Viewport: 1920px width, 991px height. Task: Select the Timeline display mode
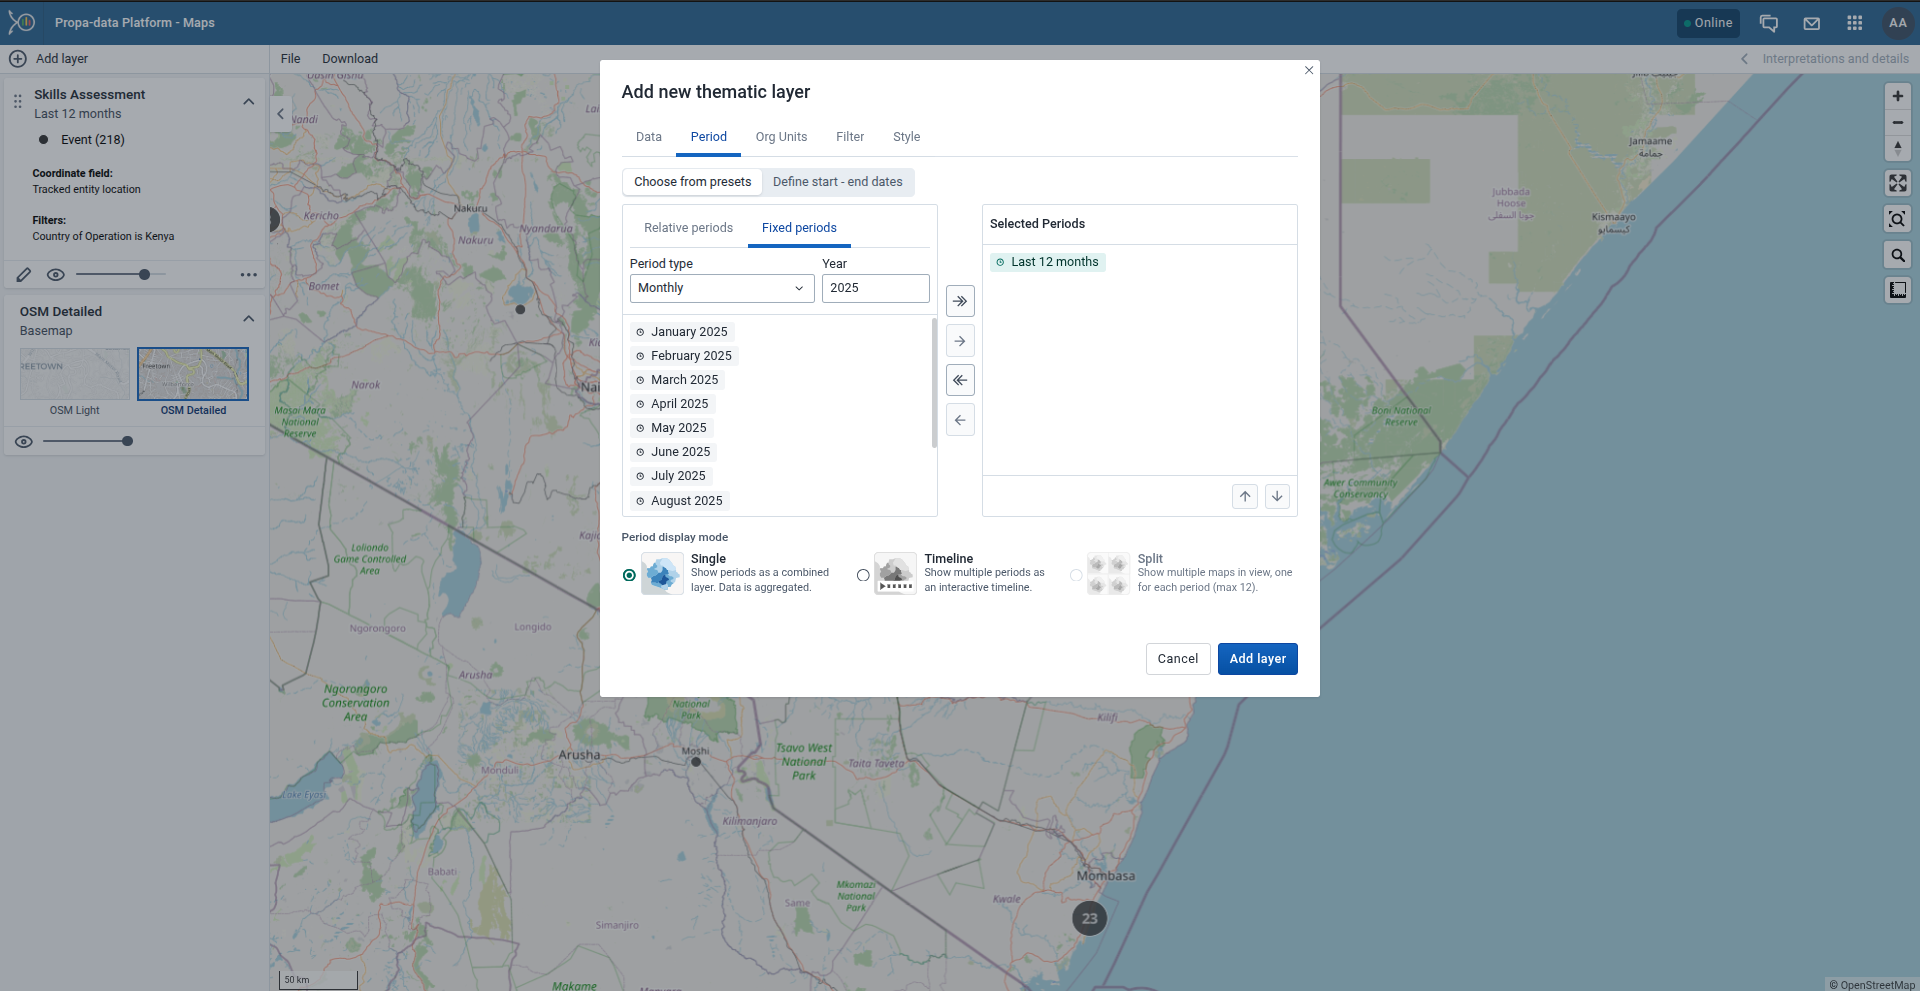[862, 575]
